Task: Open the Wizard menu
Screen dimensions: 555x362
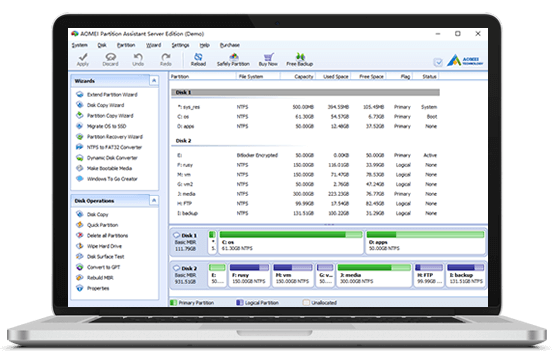Action: [154, 45]
